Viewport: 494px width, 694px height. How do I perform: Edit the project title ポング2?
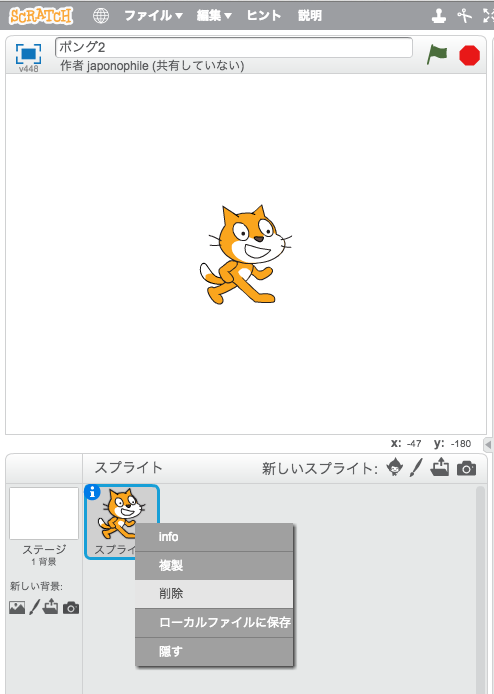[x=234, y=47]
